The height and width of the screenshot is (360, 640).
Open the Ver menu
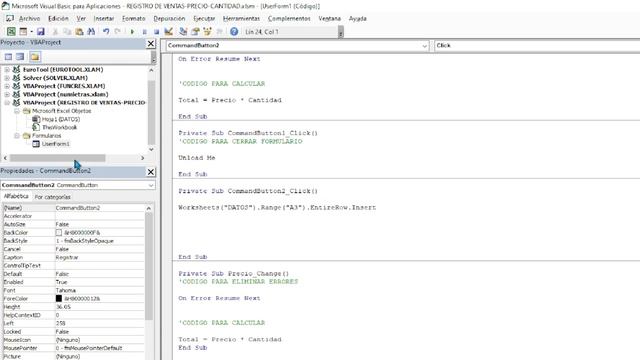pos(81,18)
